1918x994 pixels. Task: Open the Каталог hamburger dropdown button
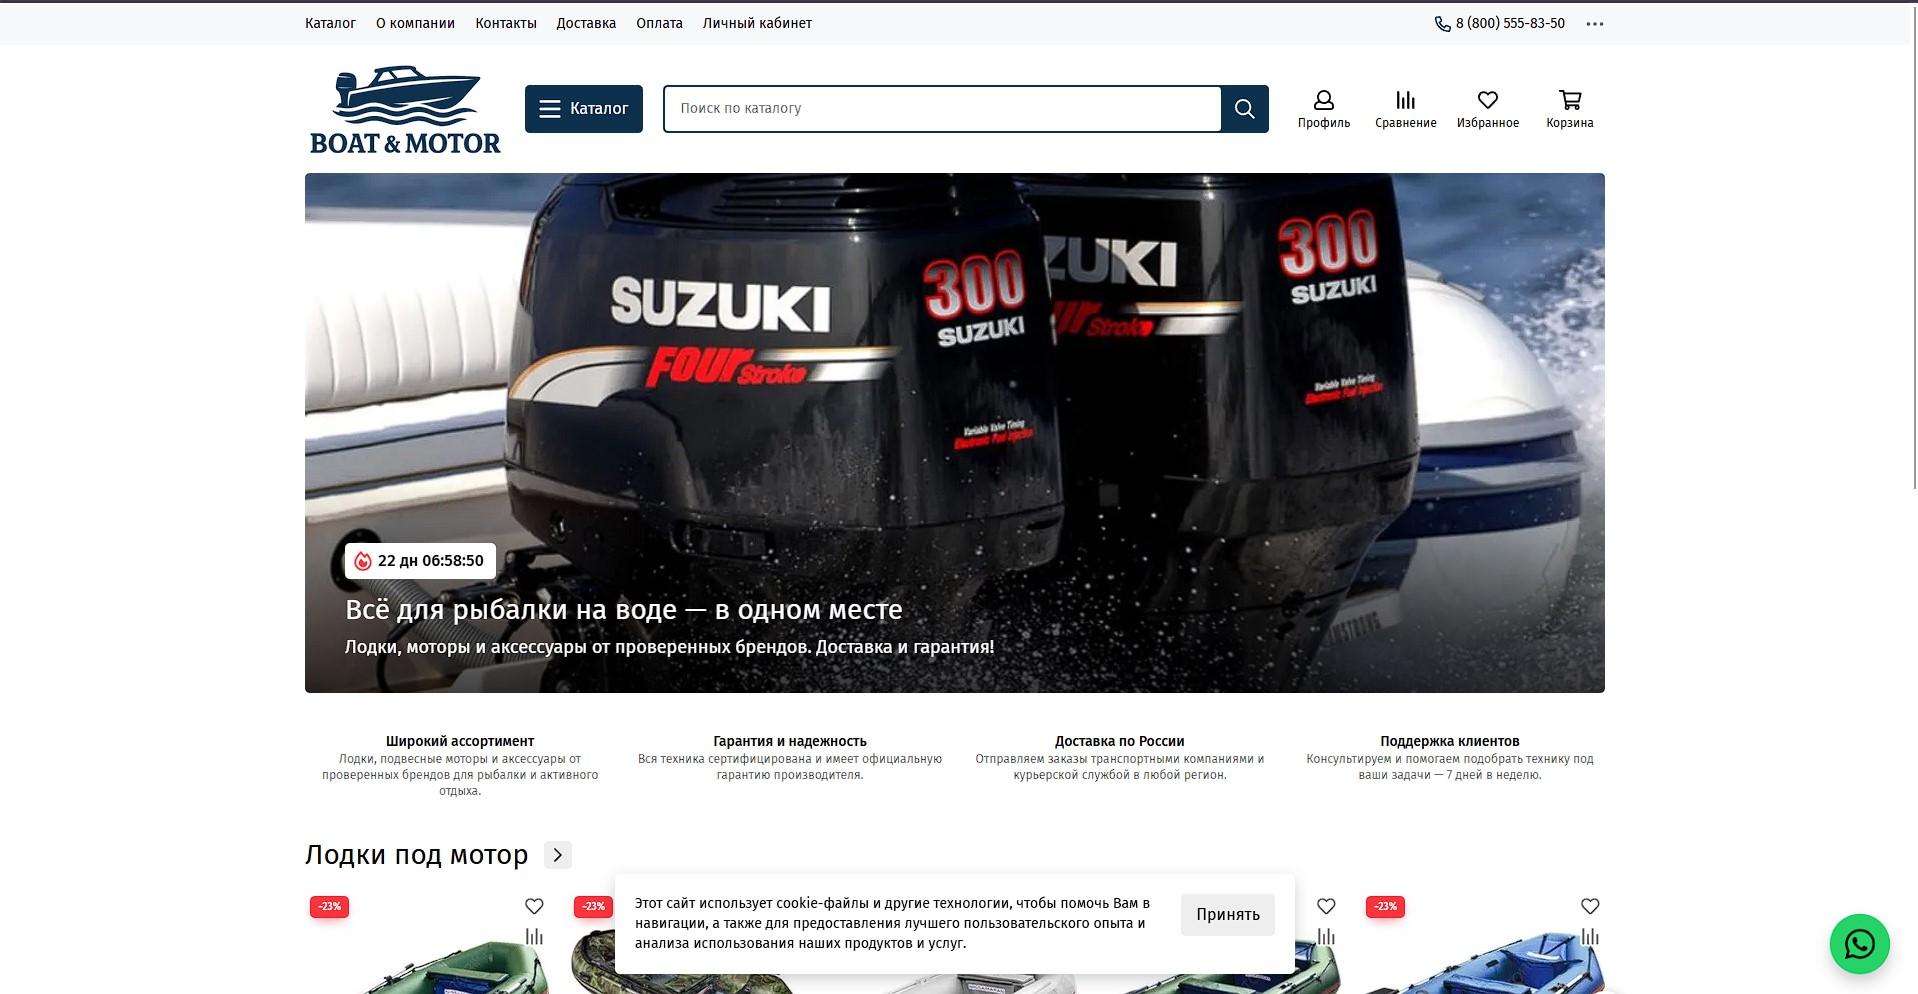point(584,109)
